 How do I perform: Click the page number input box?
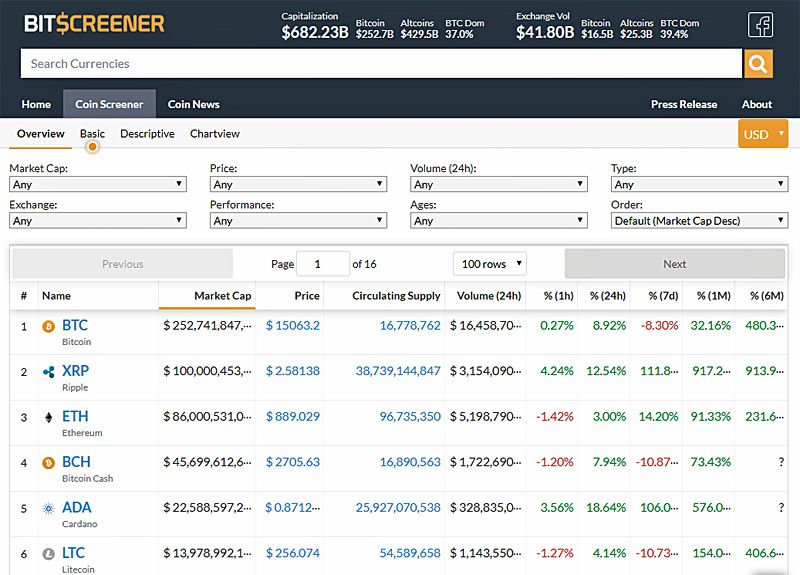323,264
